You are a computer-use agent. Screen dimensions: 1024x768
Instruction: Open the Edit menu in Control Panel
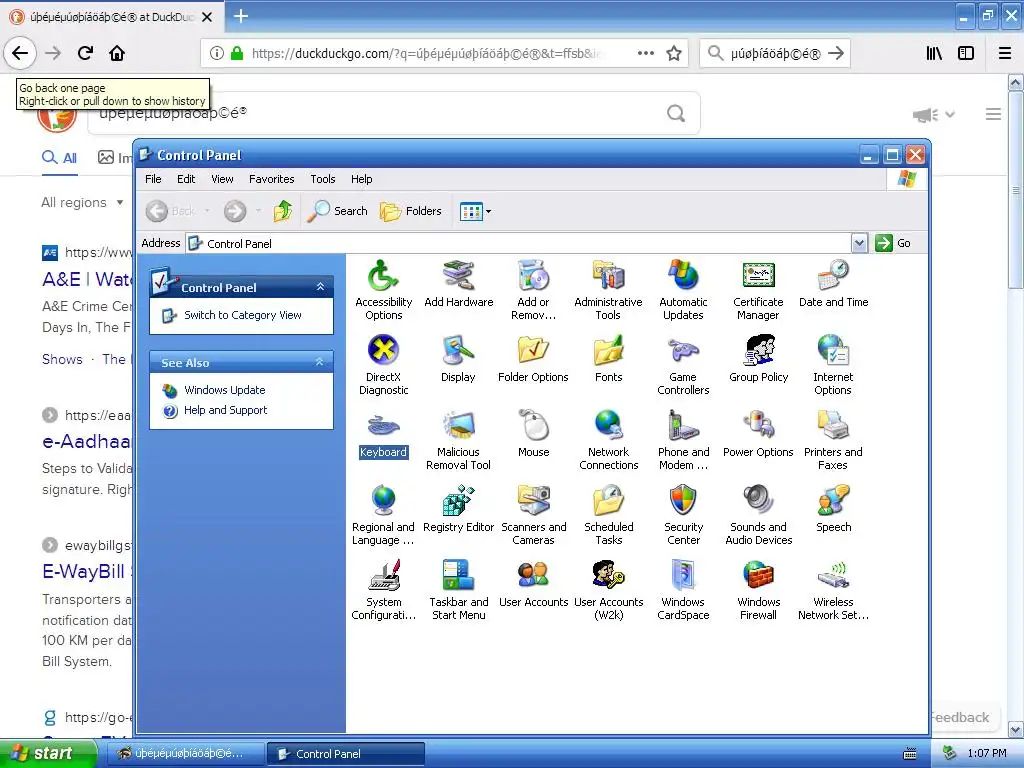[186, 179]
